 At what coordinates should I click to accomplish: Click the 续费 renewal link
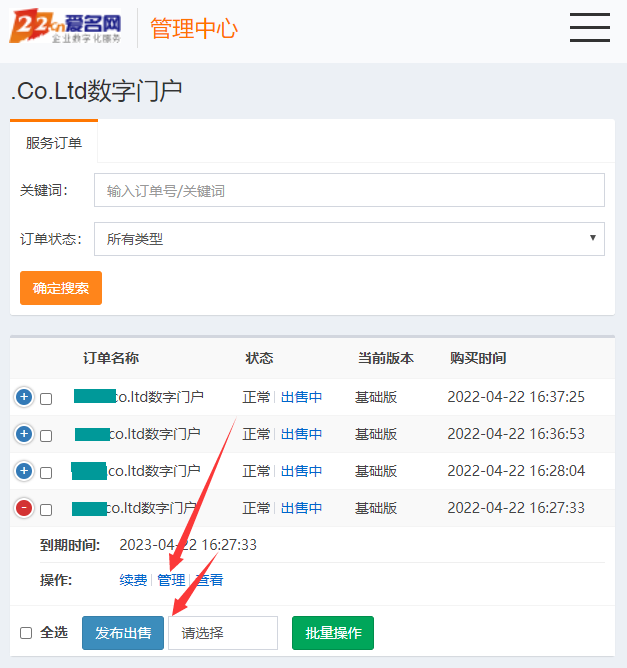(x=133, y=580)
